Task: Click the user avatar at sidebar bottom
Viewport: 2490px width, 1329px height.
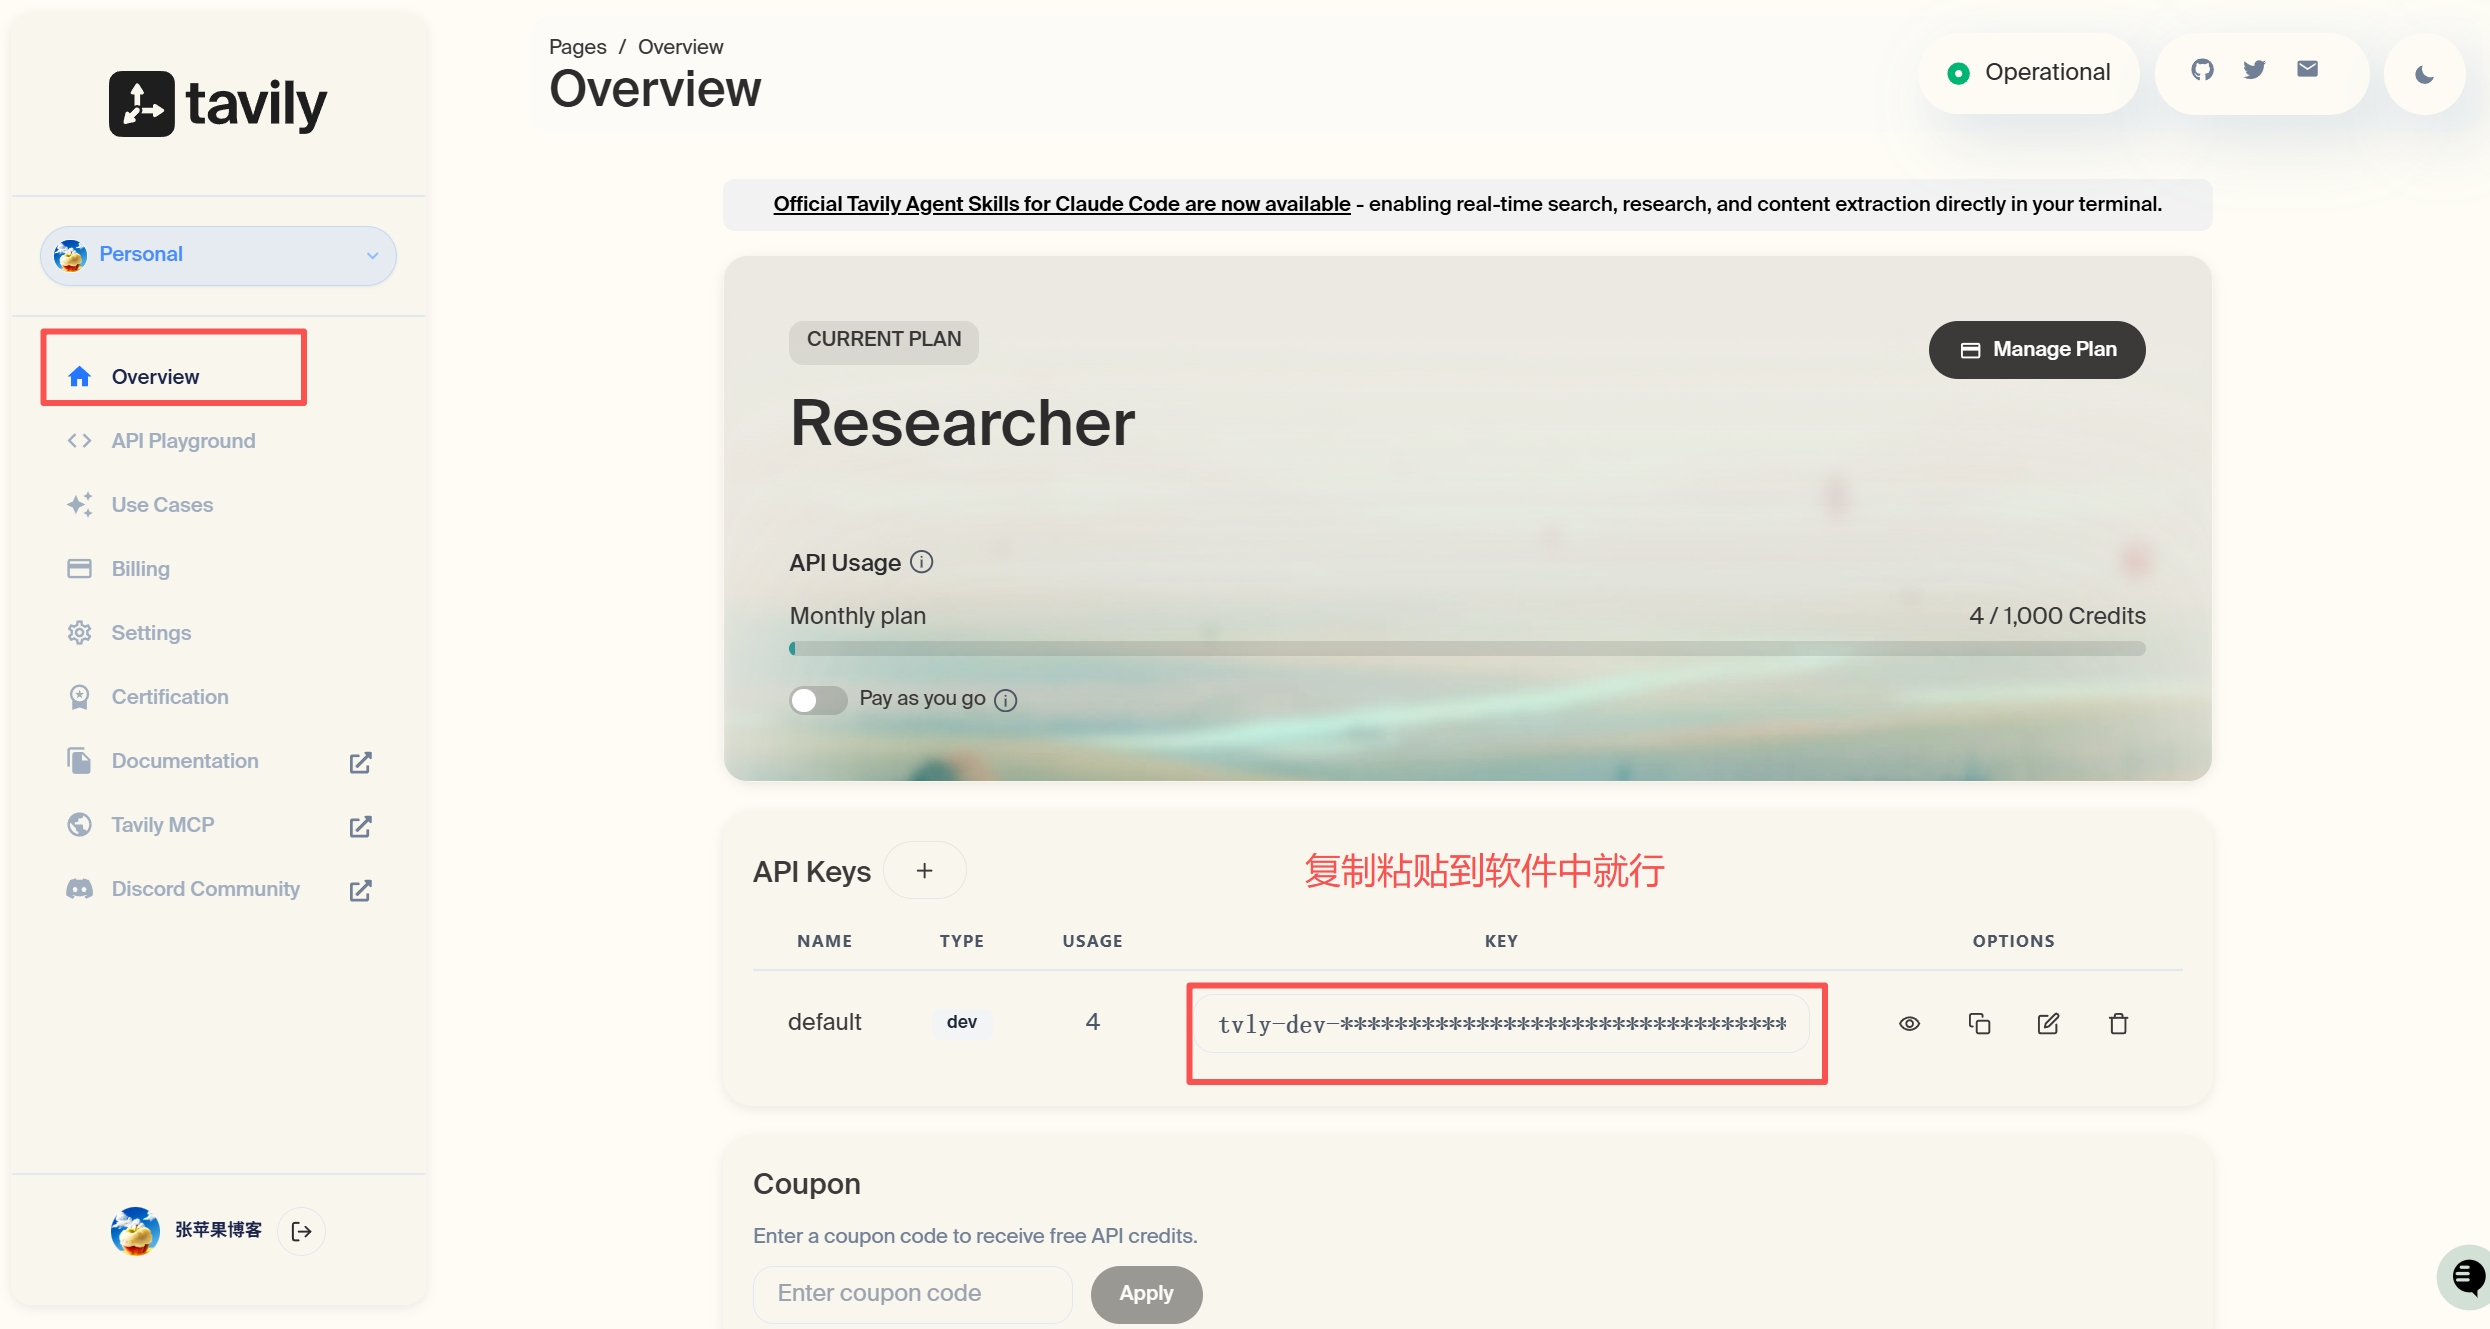Action: [135, 1231]
